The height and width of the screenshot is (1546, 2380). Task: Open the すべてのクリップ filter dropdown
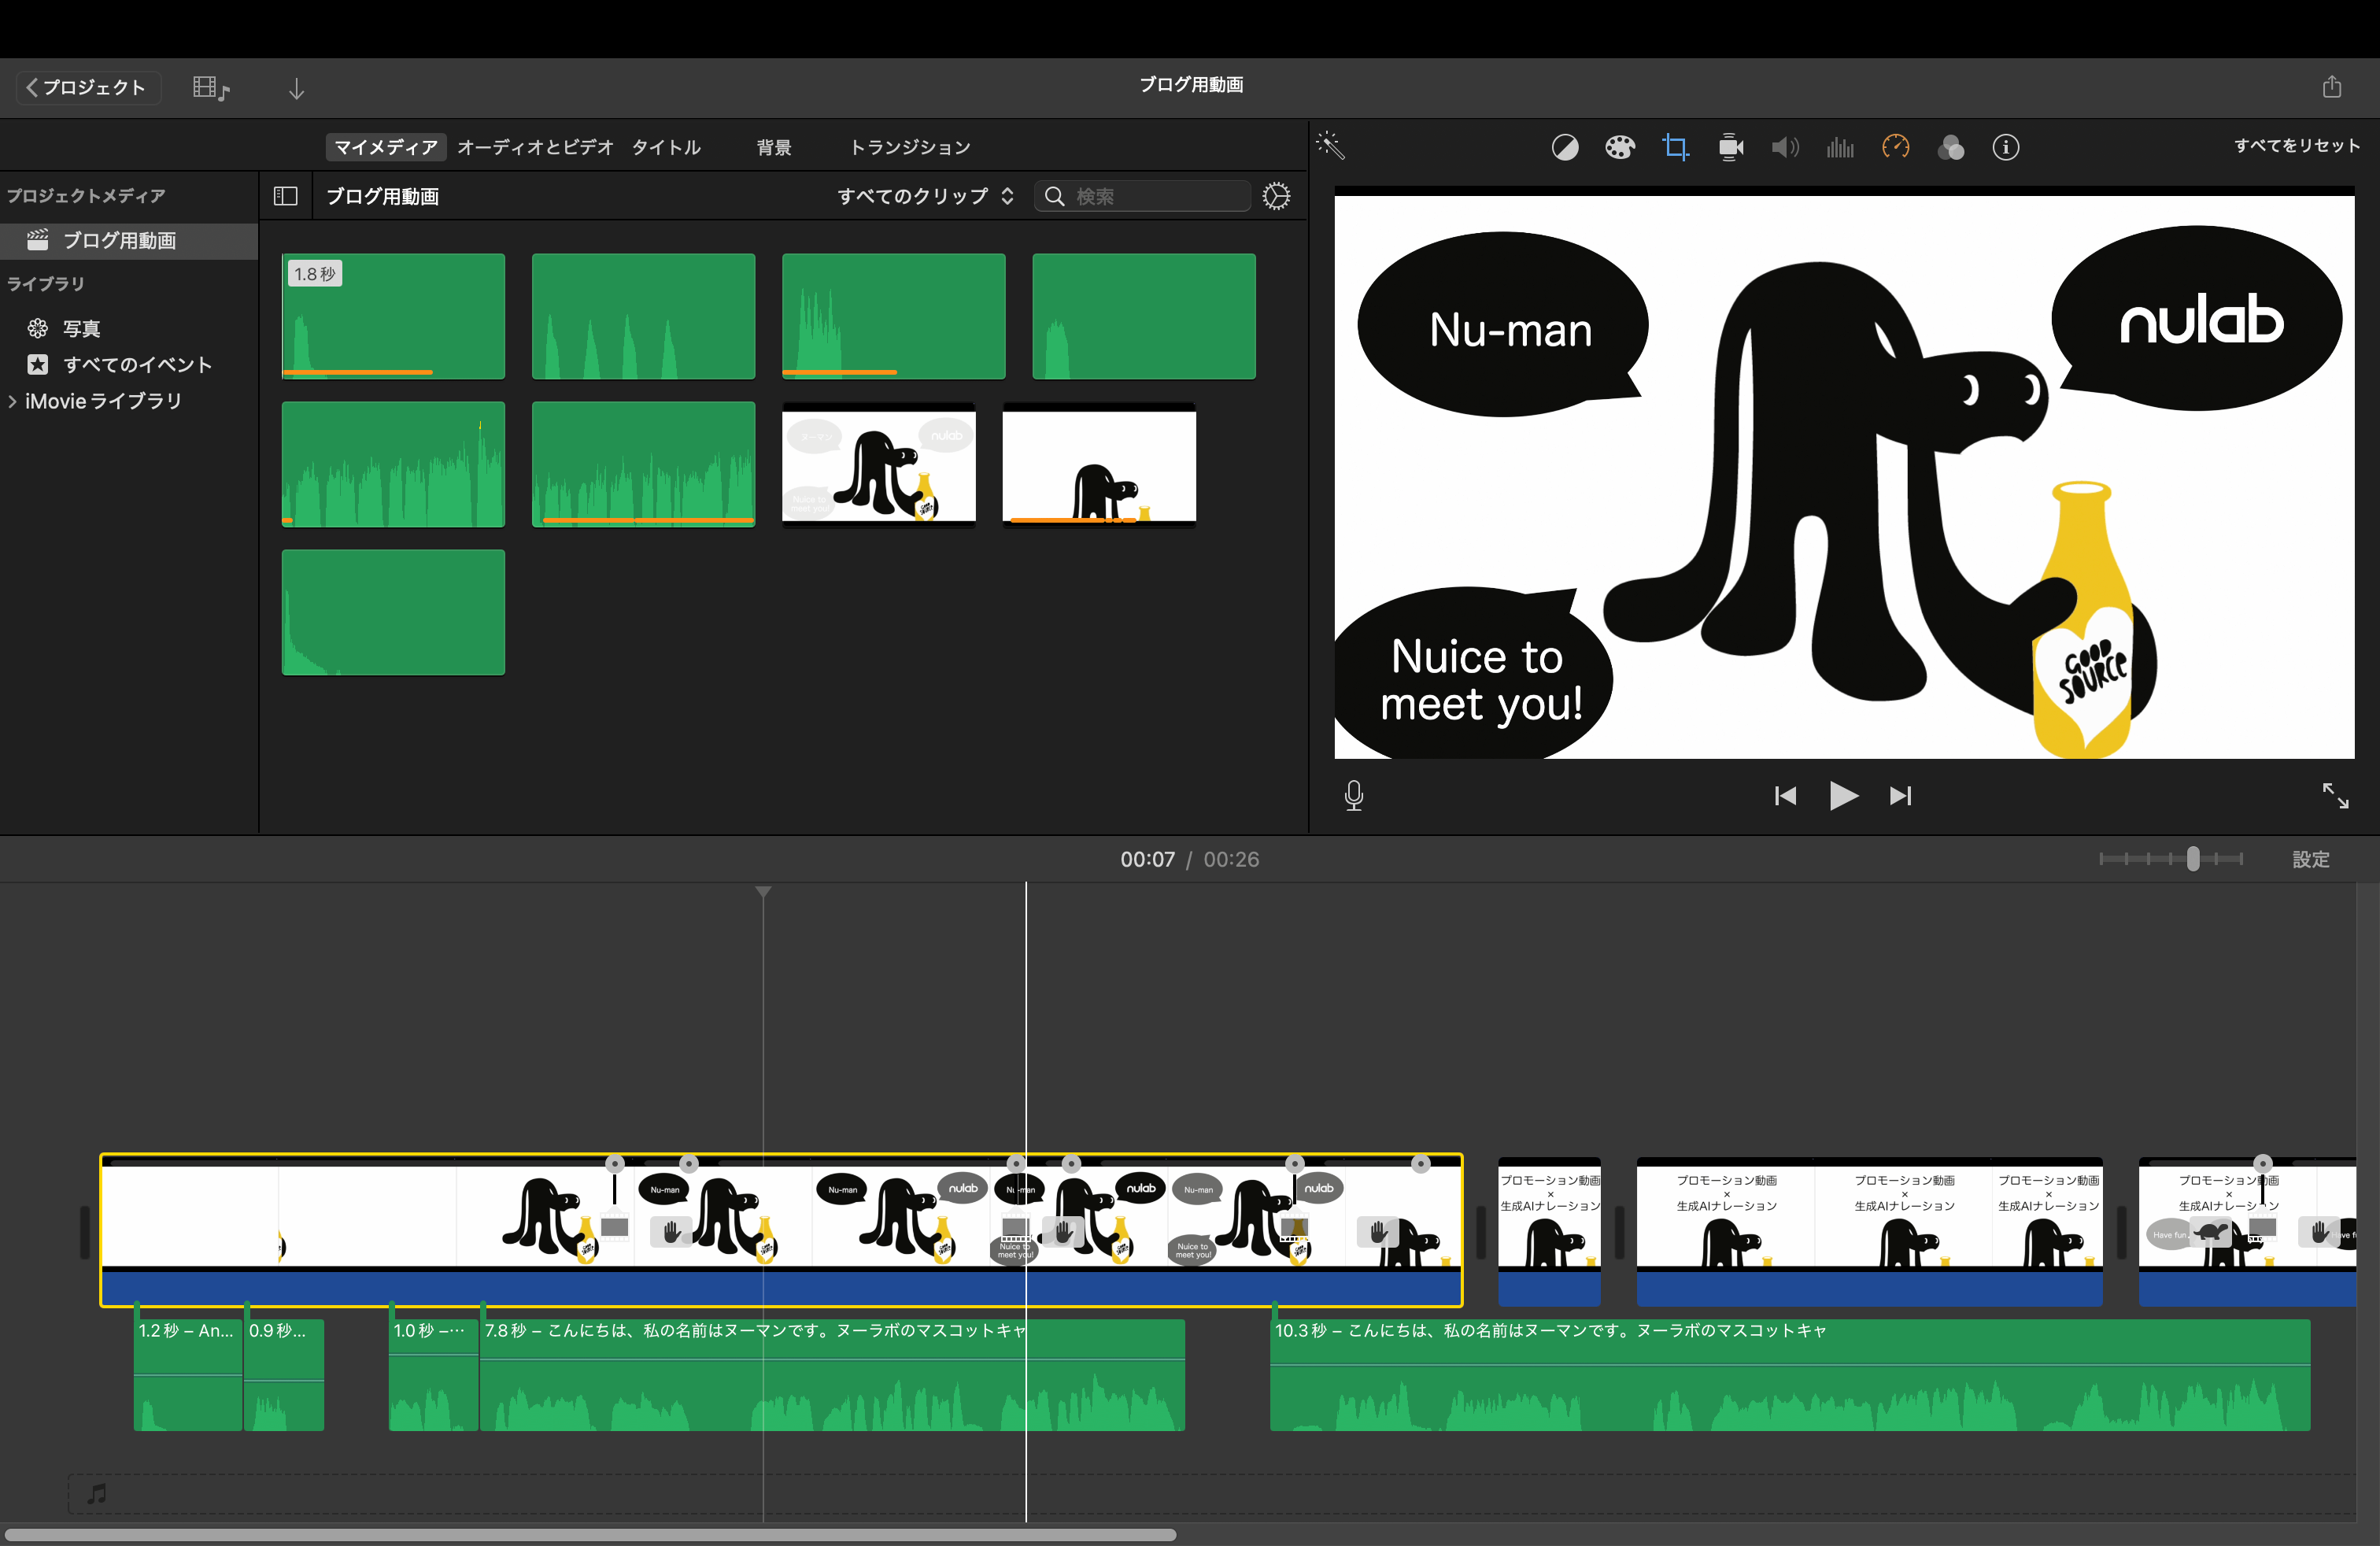[926, 196]
